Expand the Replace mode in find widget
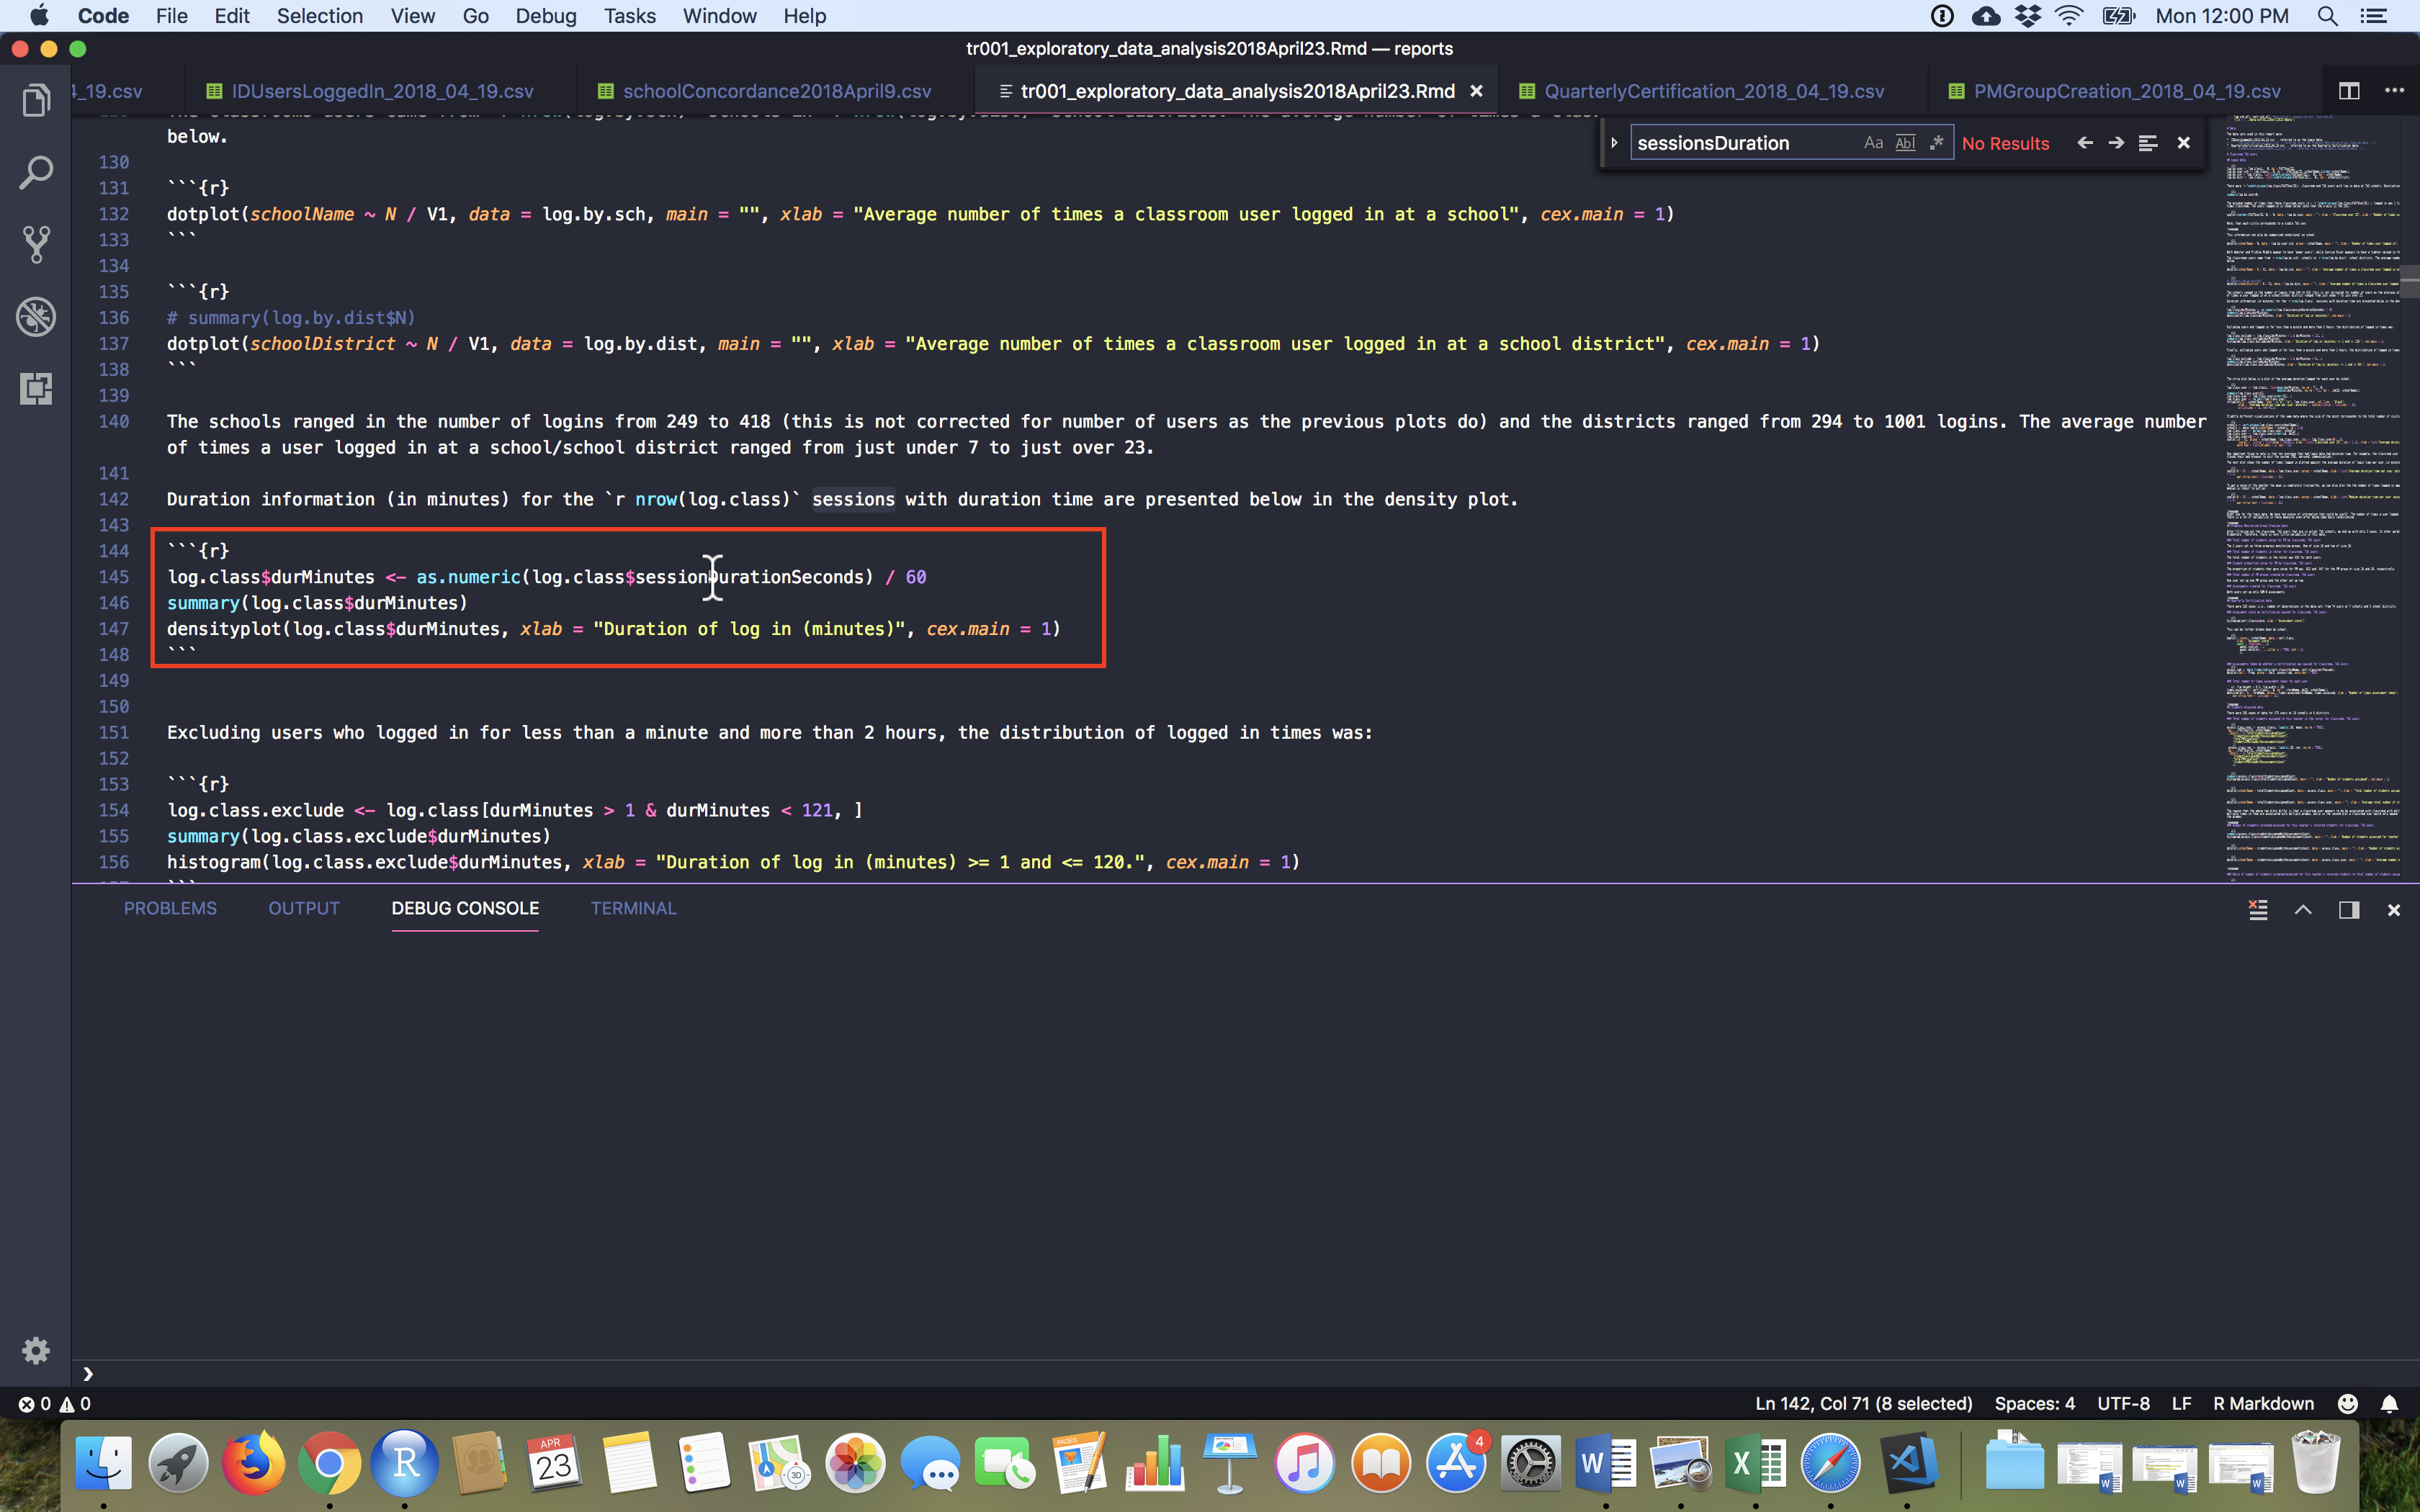 pyautogui.click(x=1614, y=143)
